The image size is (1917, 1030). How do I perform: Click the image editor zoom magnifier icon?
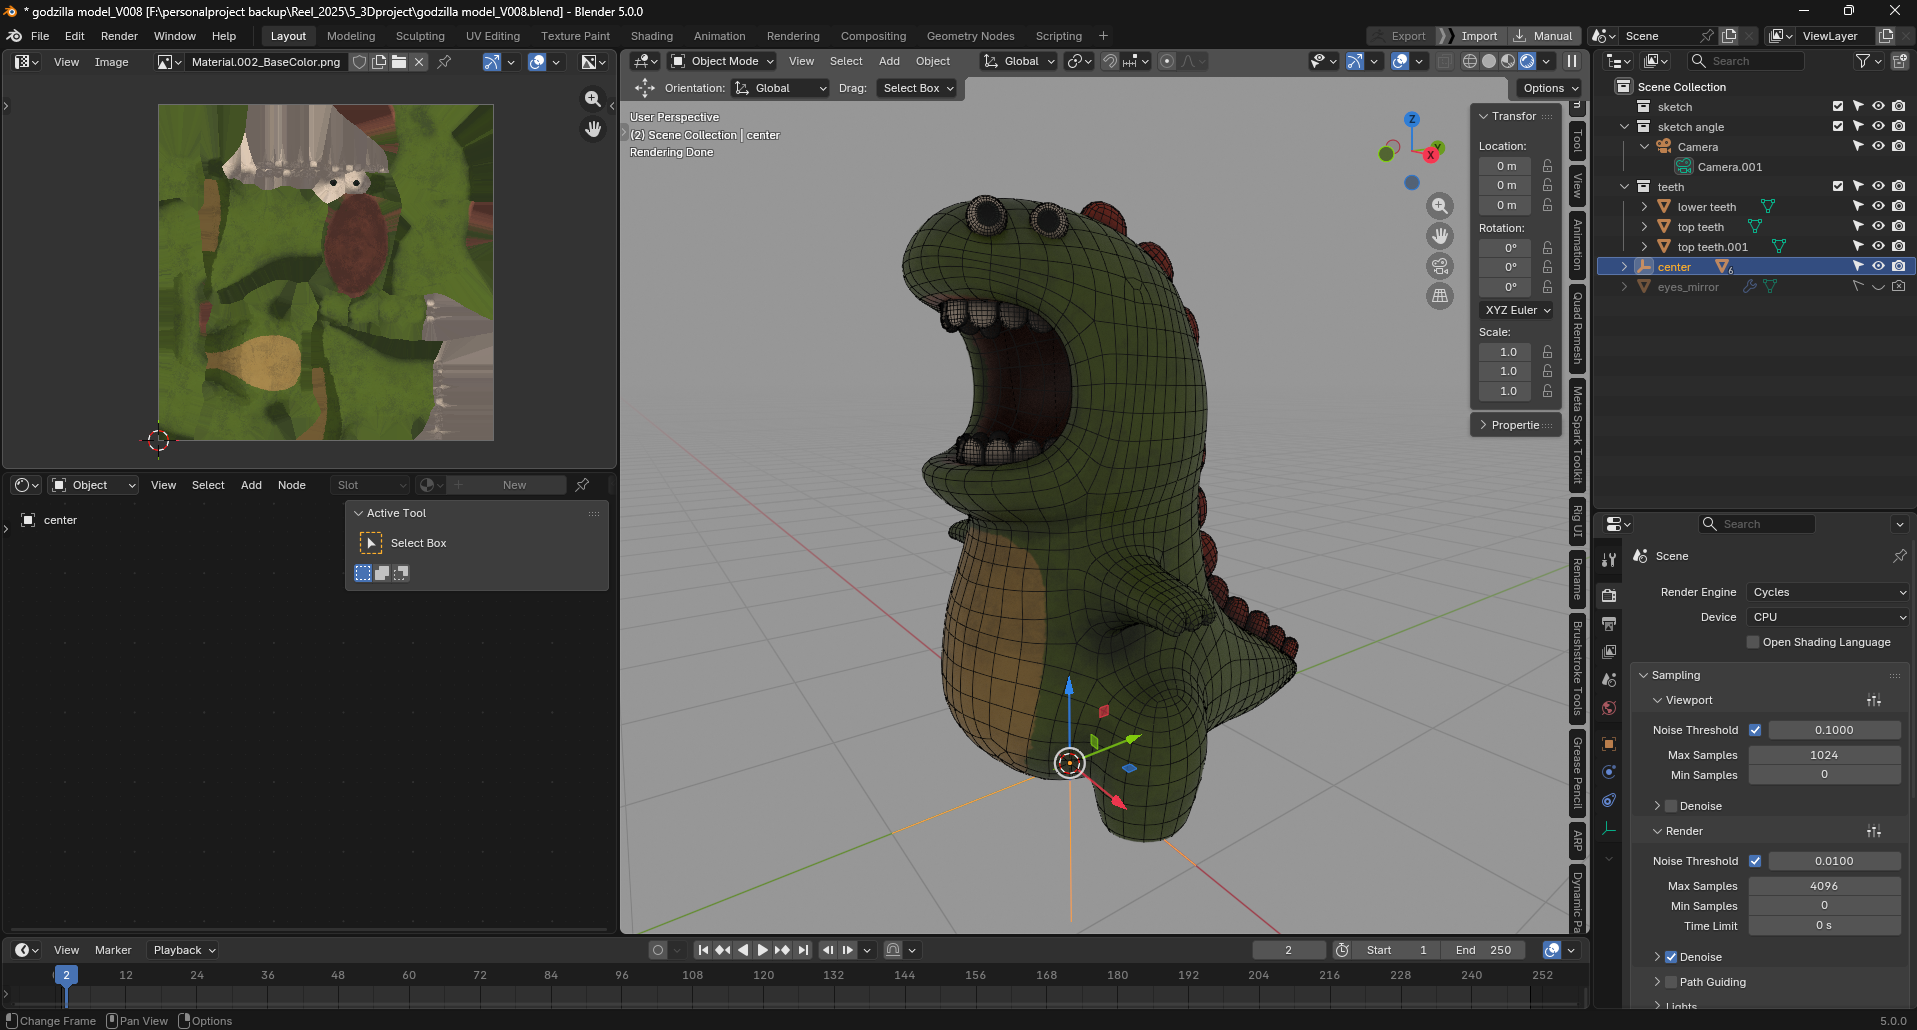[593, 99]
